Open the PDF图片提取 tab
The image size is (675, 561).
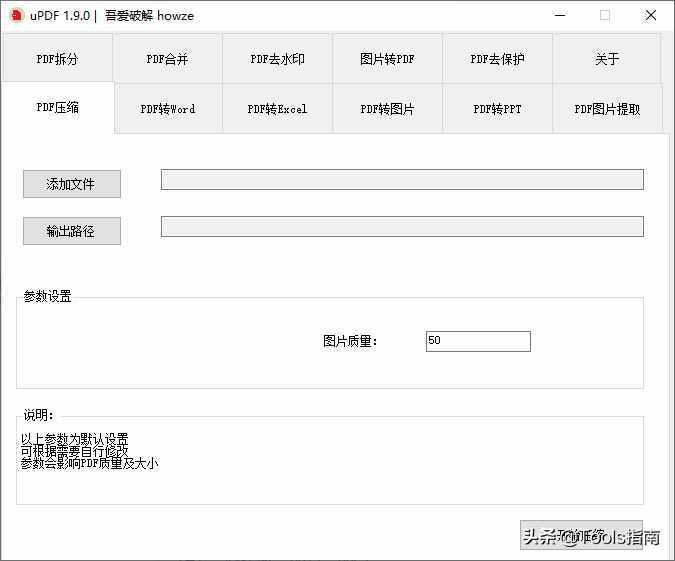tap(607, 109)
